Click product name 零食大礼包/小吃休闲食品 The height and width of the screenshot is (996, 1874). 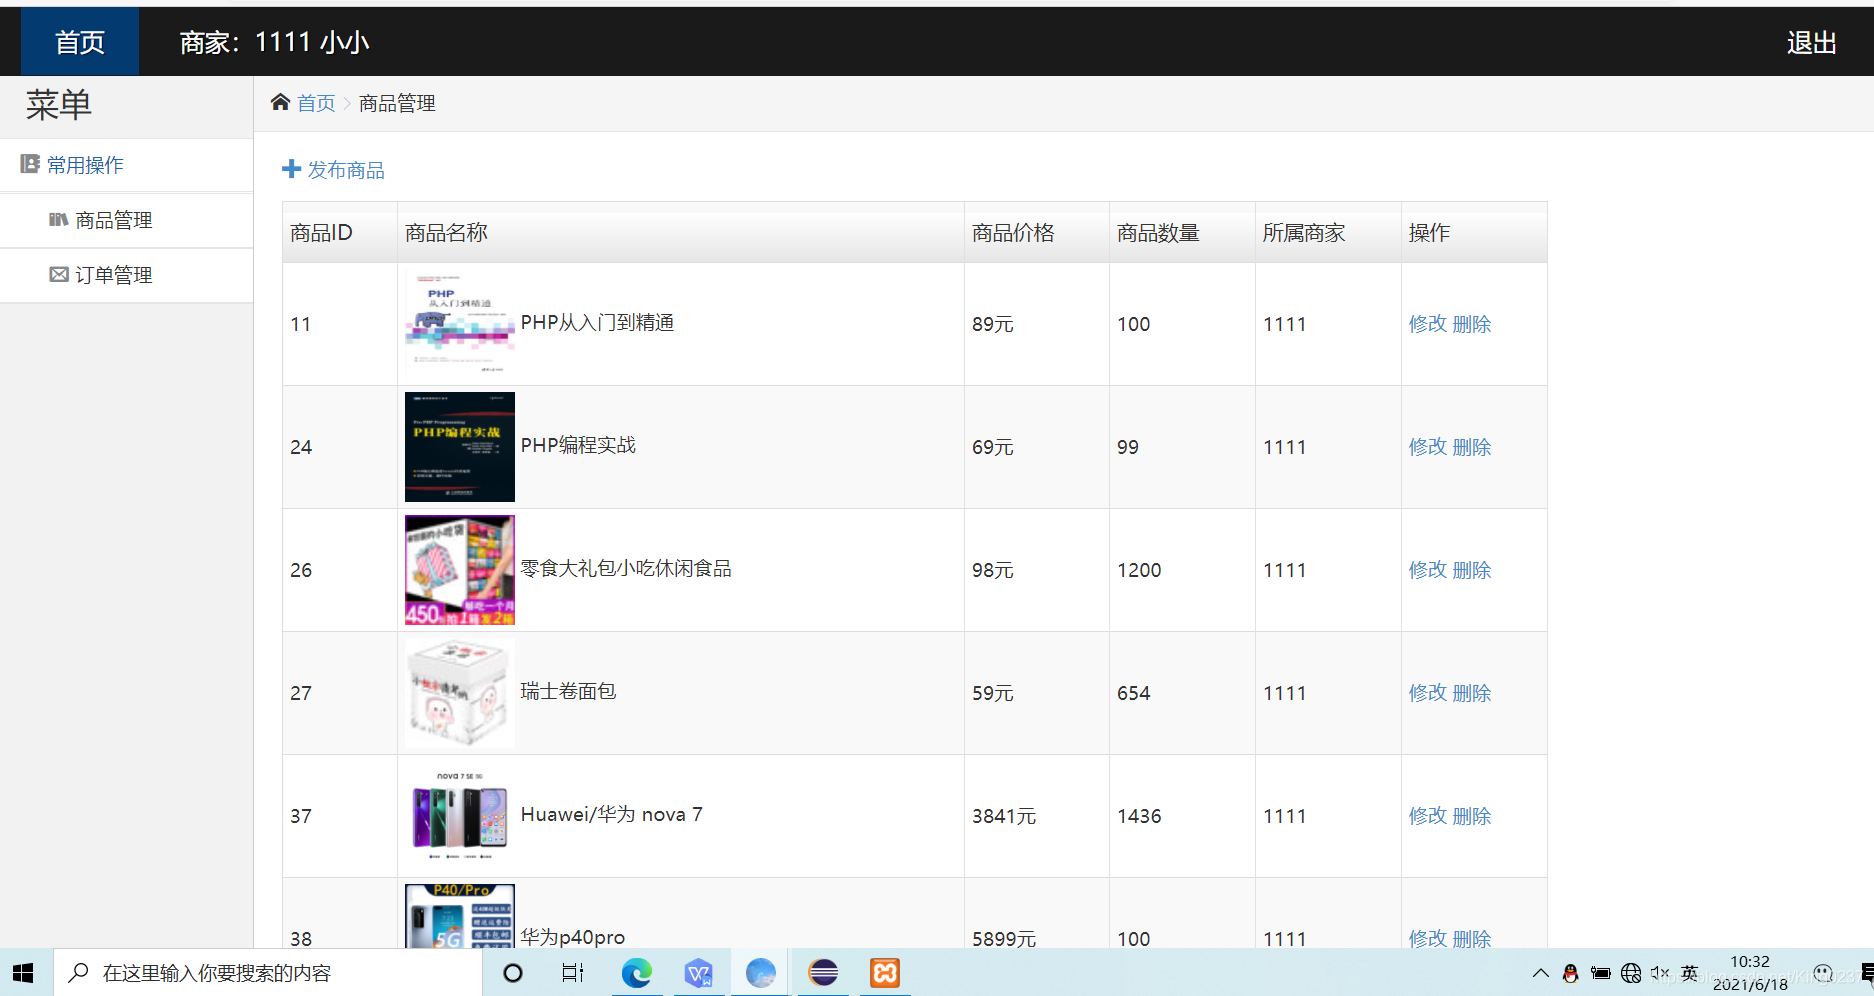626,569
